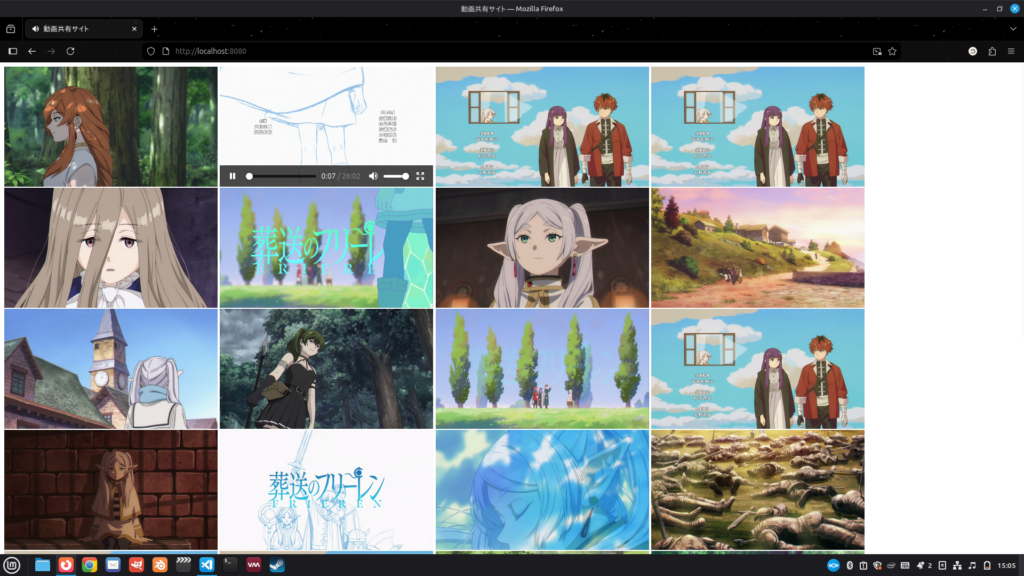Bookmark this page with the star icon
This screenshot has height=576, width=1024.
pos(892,51)
